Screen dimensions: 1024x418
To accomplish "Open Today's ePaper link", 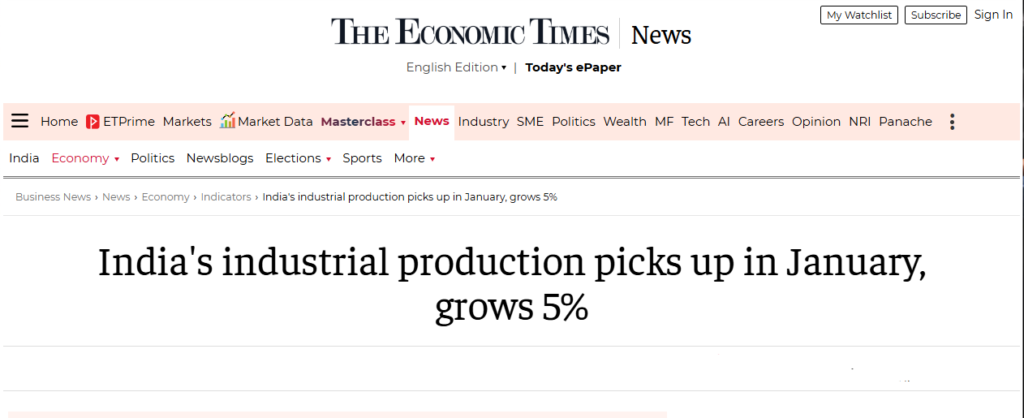I will pyautogui.click(x=573, y=67).
